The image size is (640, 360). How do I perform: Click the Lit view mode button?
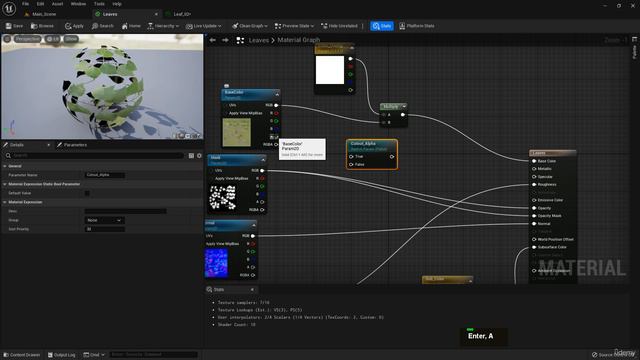[x=53, y=39]
